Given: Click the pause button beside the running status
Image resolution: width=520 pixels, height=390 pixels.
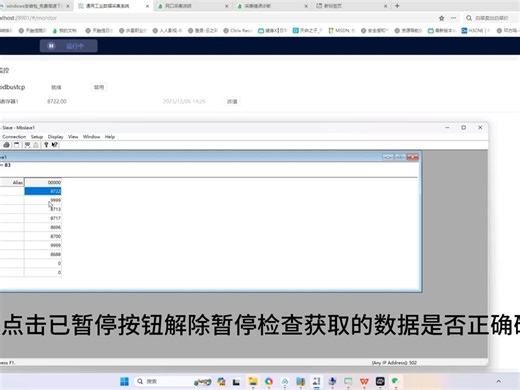Looking at the screenshot, I should [51, 46].
